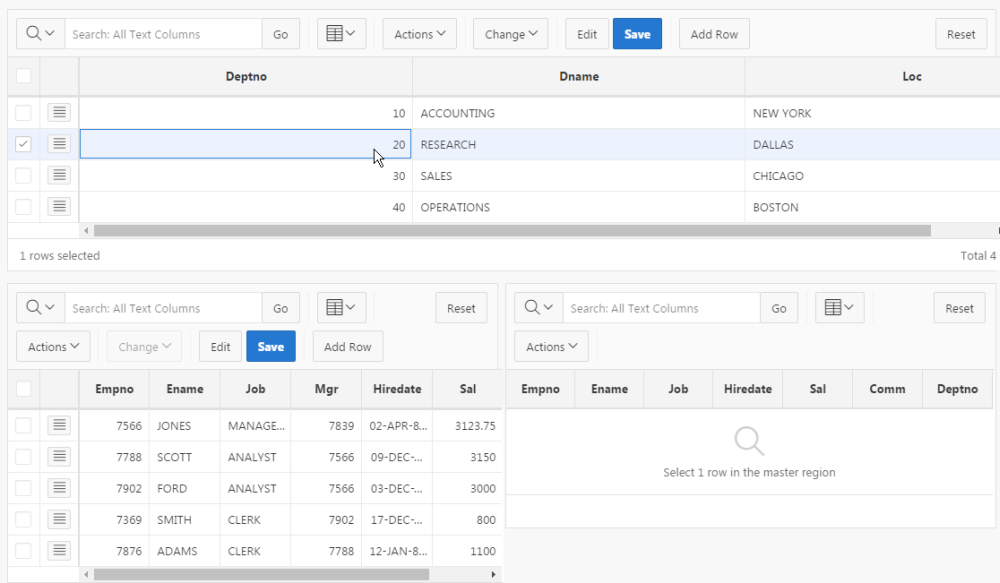Click Go button in departments grid
1000x583 pixels.
[281, 34]
